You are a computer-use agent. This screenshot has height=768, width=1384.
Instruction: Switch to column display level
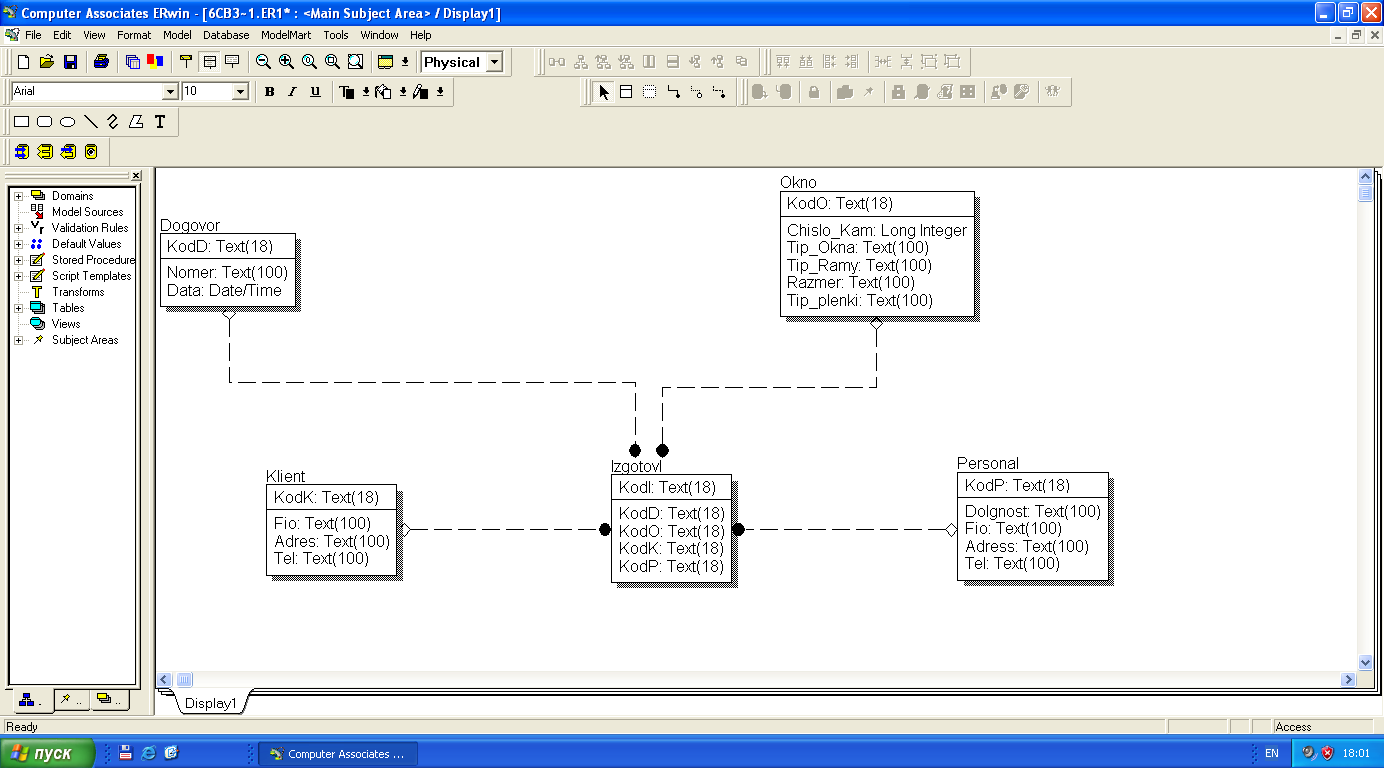coord(209,62)
